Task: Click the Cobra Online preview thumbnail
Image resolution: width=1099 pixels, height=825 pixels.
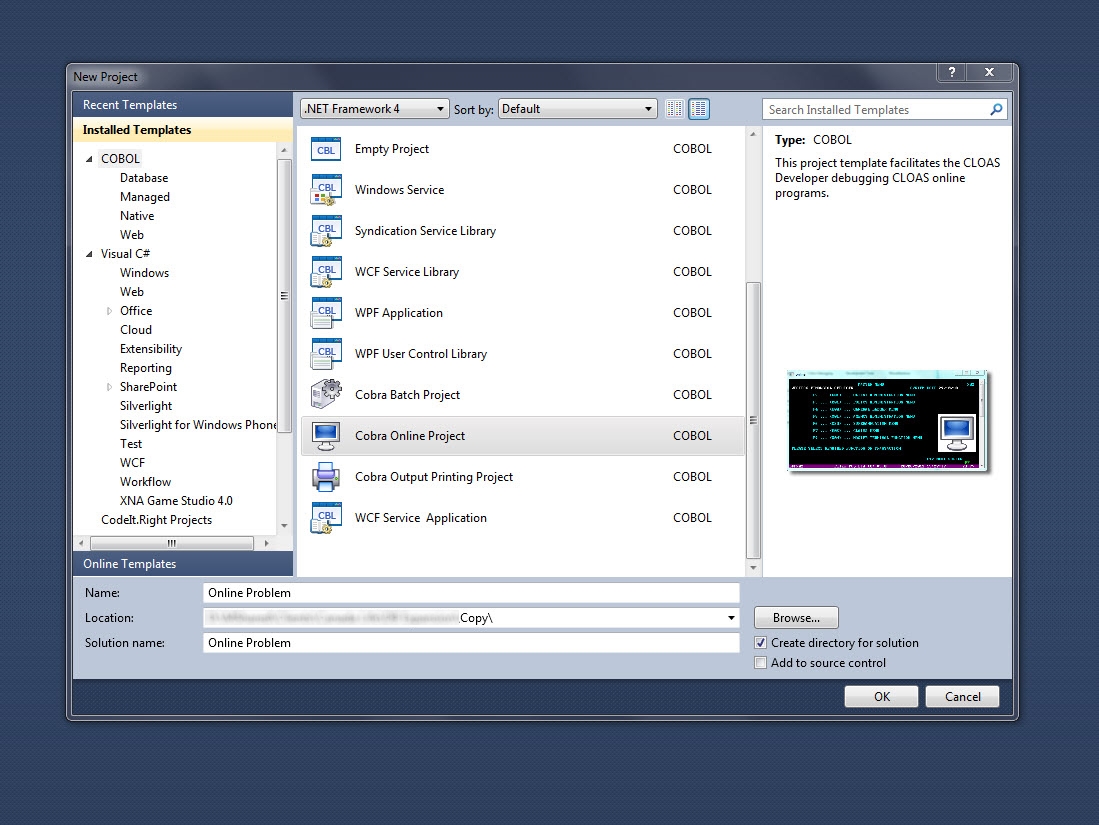Action: 887,420
